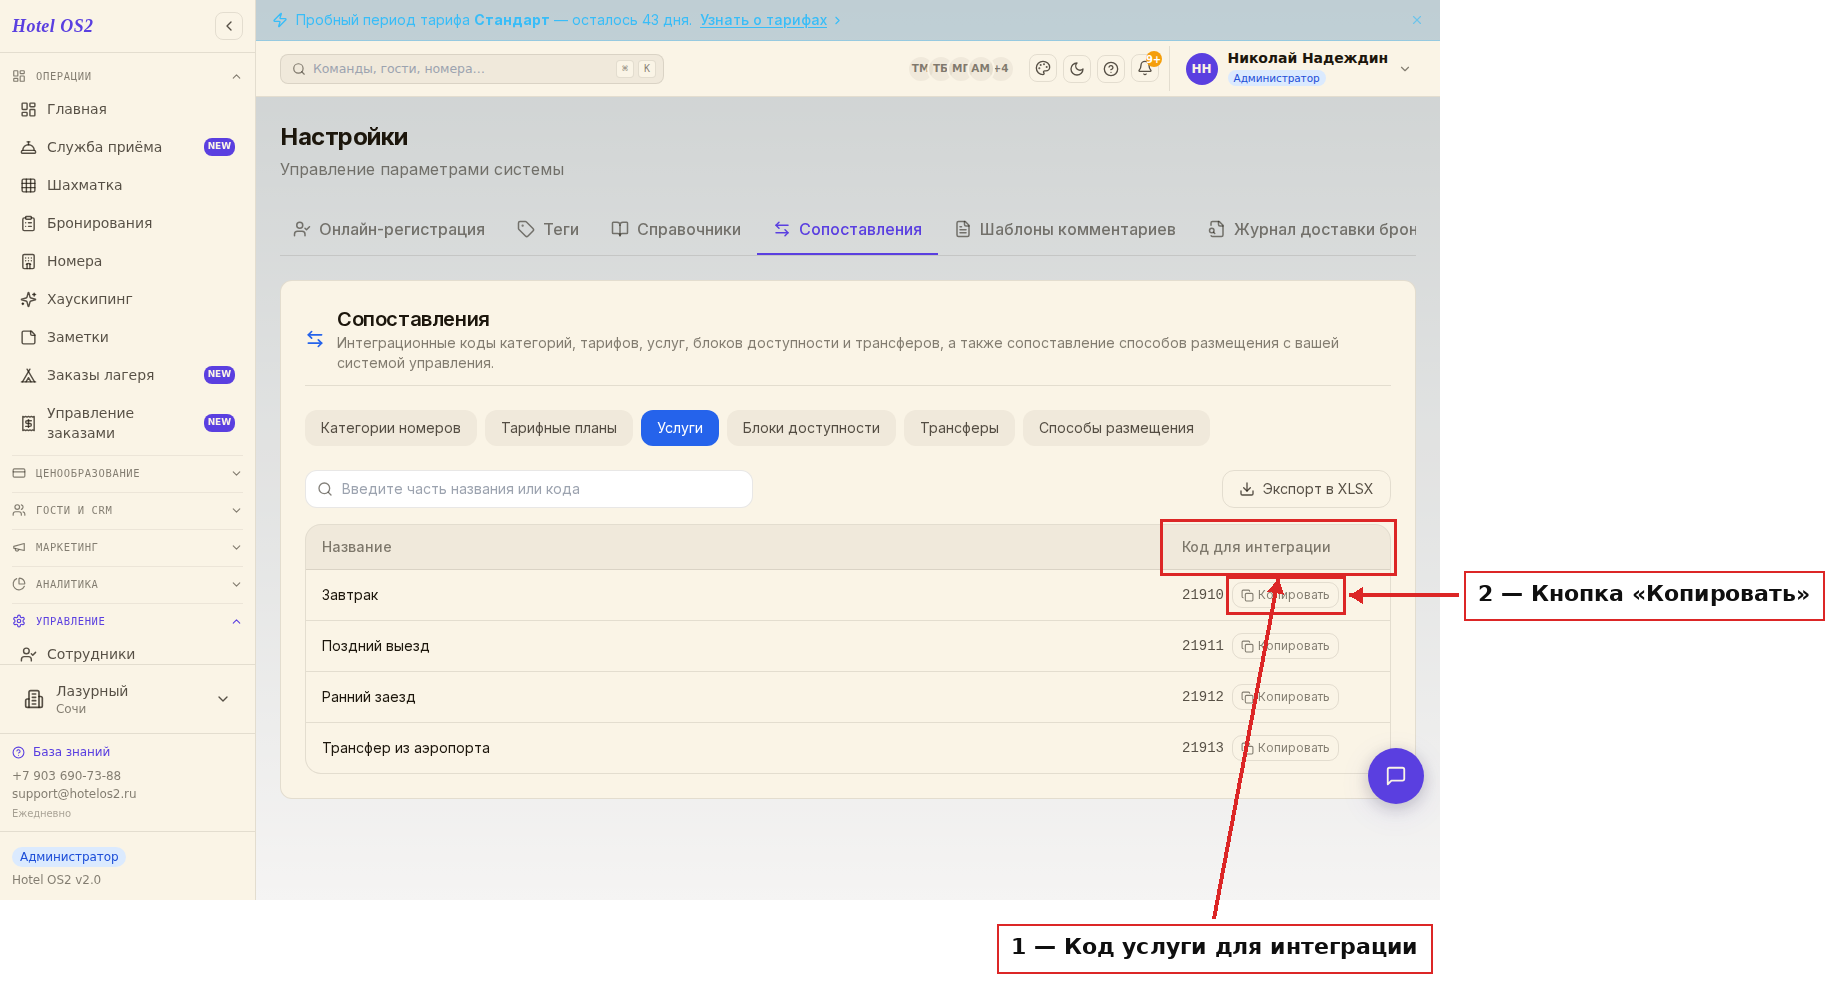
Task: Collapse the sidebar with the chevron button
Action: [x=229, y=26]
